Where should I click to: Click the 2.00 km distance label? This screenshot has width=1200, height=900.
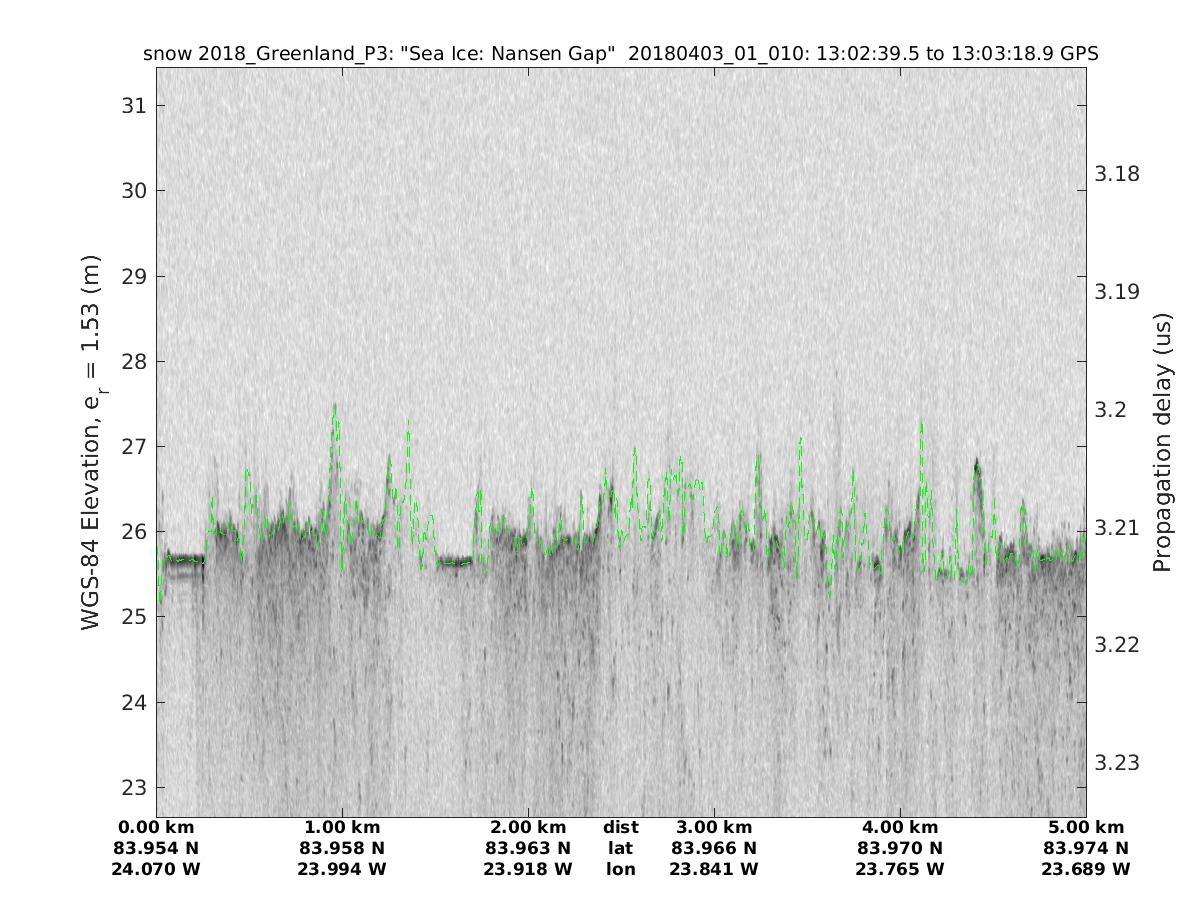[528, 828]
